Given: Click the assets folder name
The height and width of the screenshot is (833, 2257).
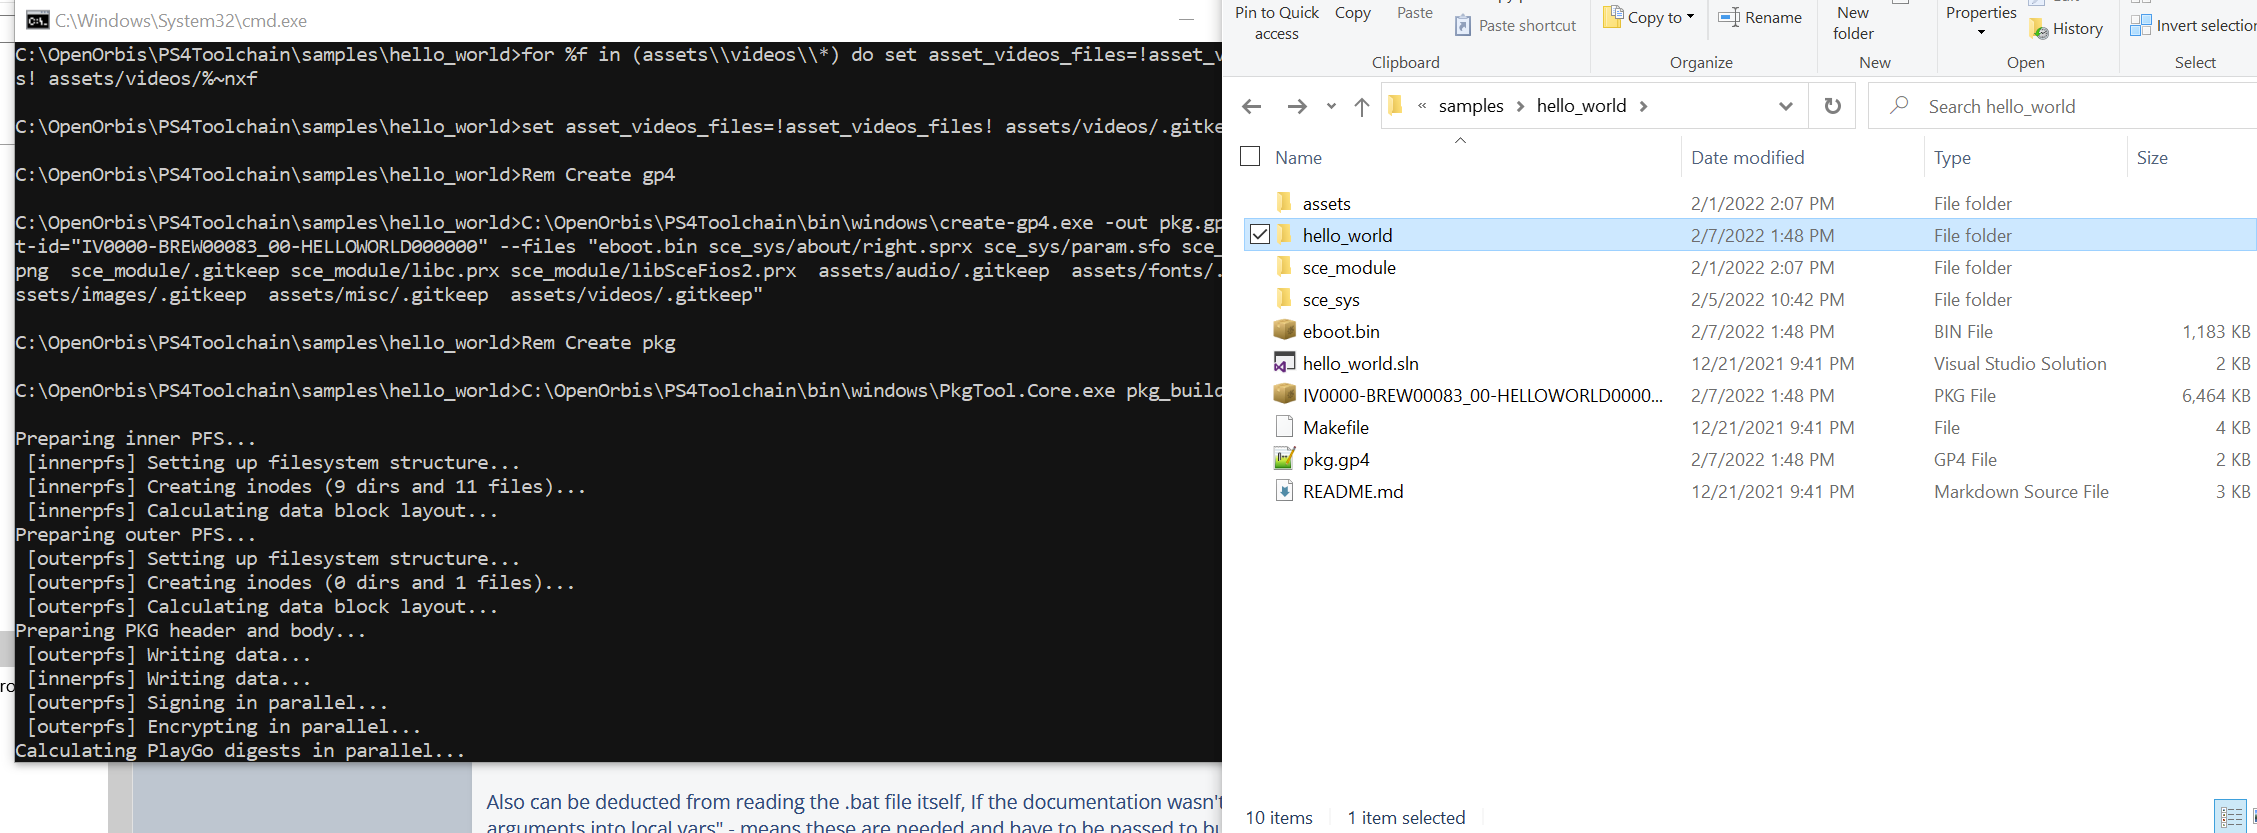Looking at the screenshot, I should point(1326,203).
